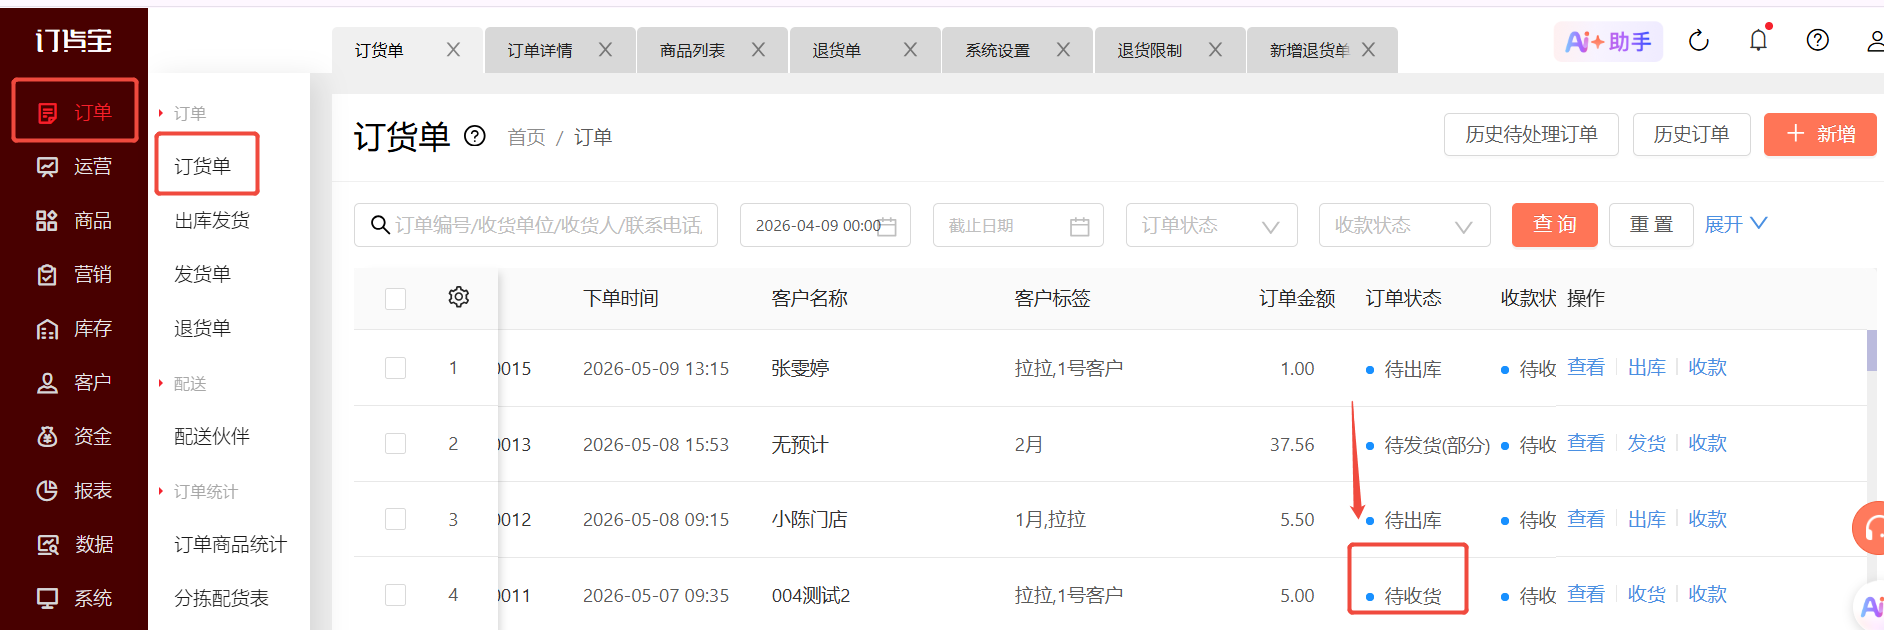1884x630 pixels.
Task: Open the 数据 module in sidebar
Action: pyautogui.click(x=74, y=544)
